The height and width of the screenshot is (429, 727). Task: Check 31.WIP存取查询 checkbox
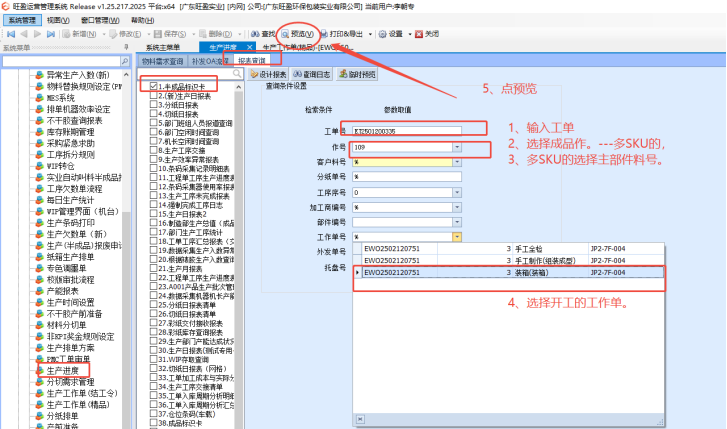pos(153,359)
